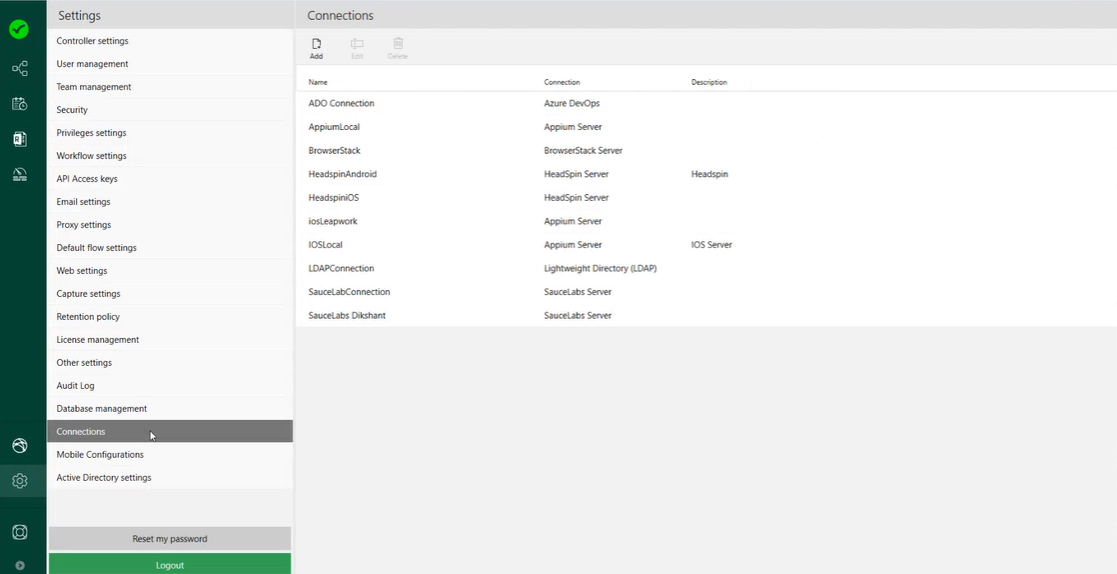Click the Settings gear icon

click(19, 481)
